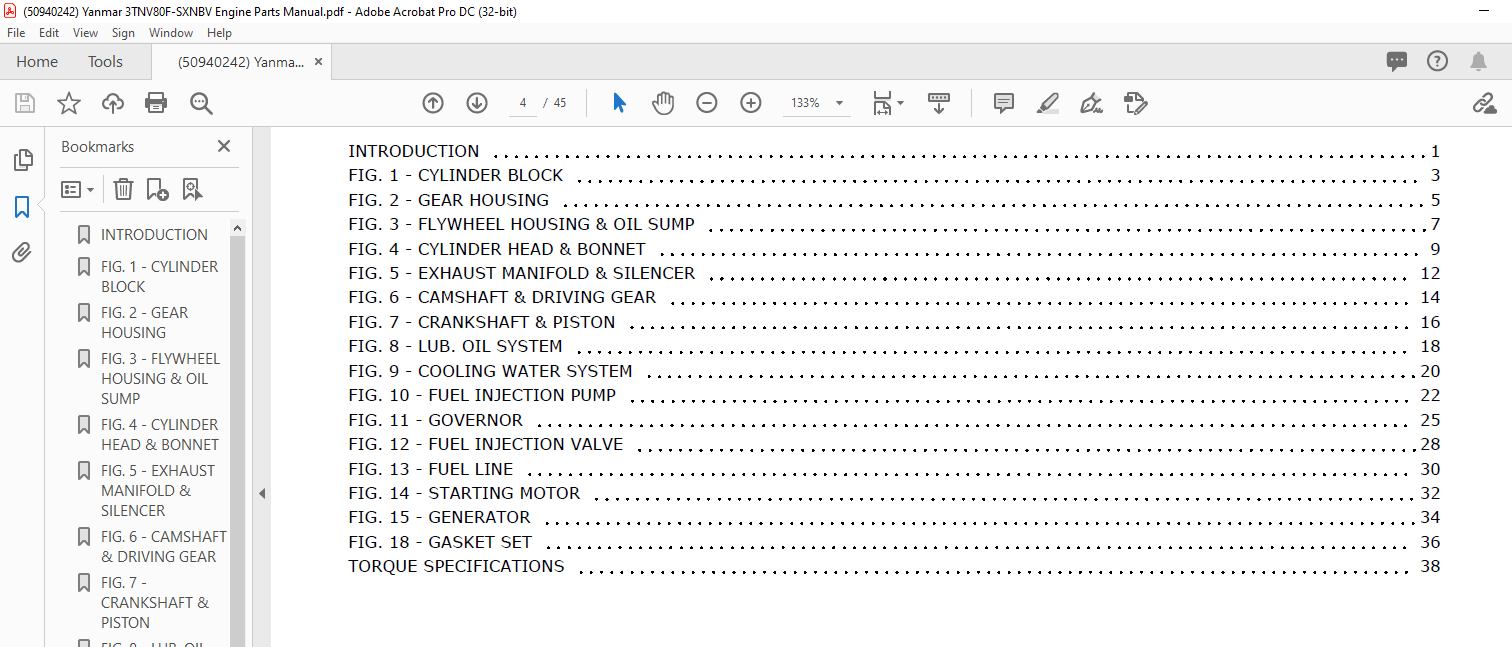Toggle the Bookmarks panel icon
Image resolution: width=1512 pixels, height=647 pixels.
click(22, 207)
